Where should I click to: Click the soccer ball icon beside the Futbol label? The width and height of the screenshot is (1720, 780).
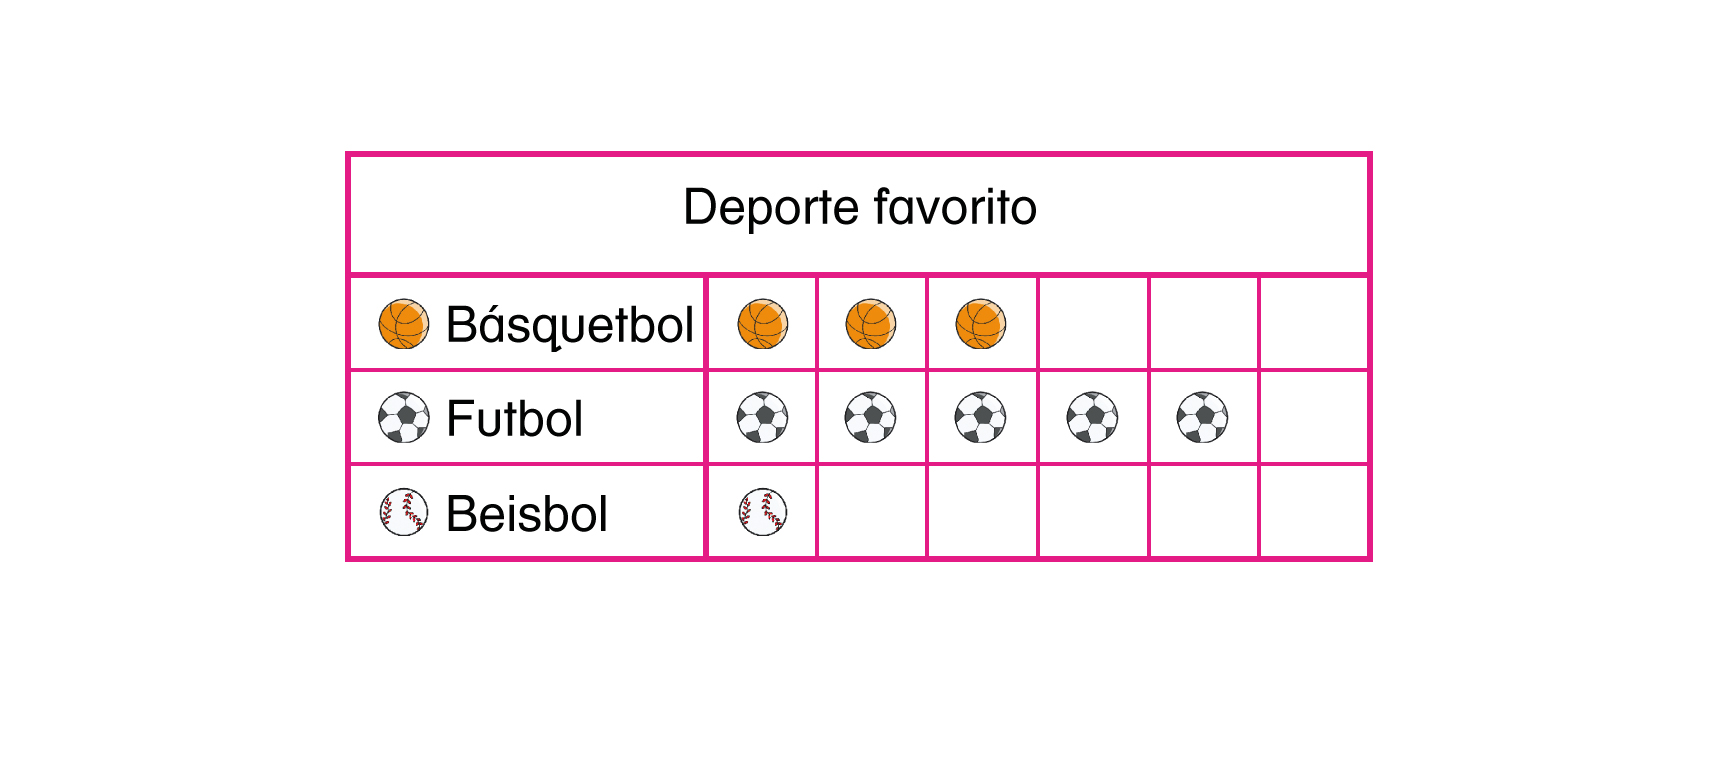[404, 418]
